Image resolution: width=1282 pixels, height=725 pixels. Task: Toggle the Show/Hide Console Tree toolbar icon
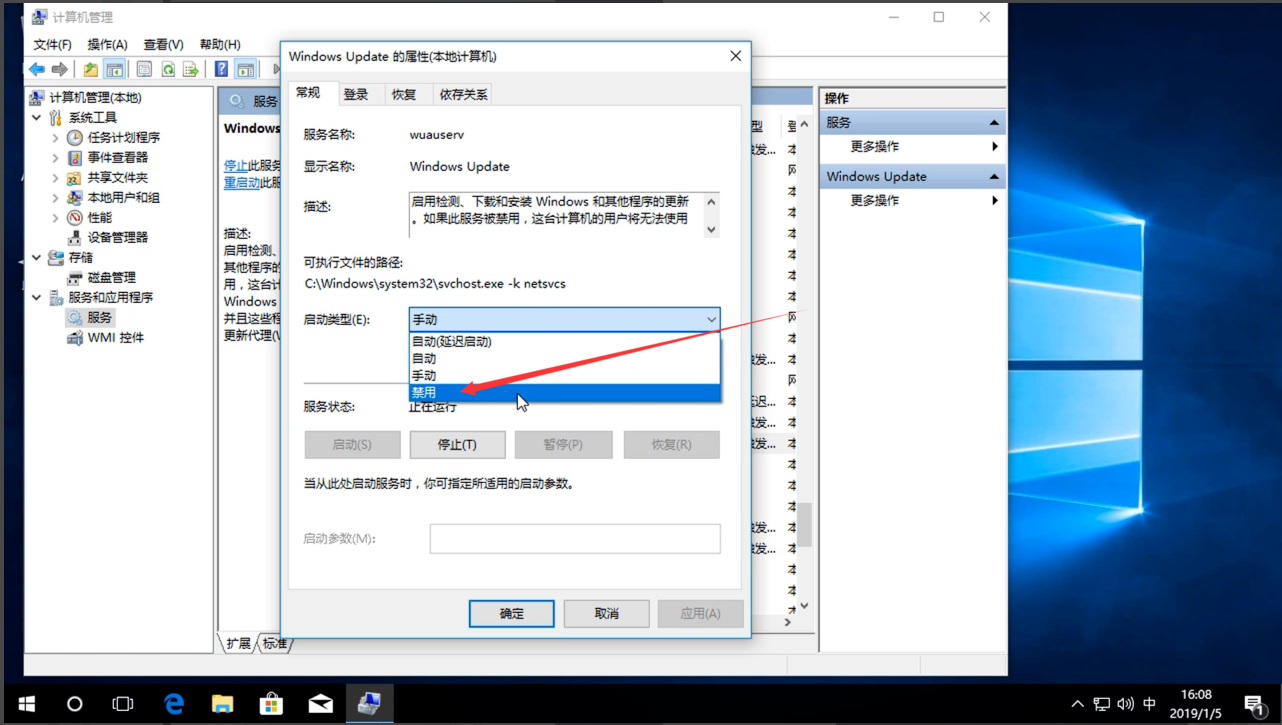(113, 68)
